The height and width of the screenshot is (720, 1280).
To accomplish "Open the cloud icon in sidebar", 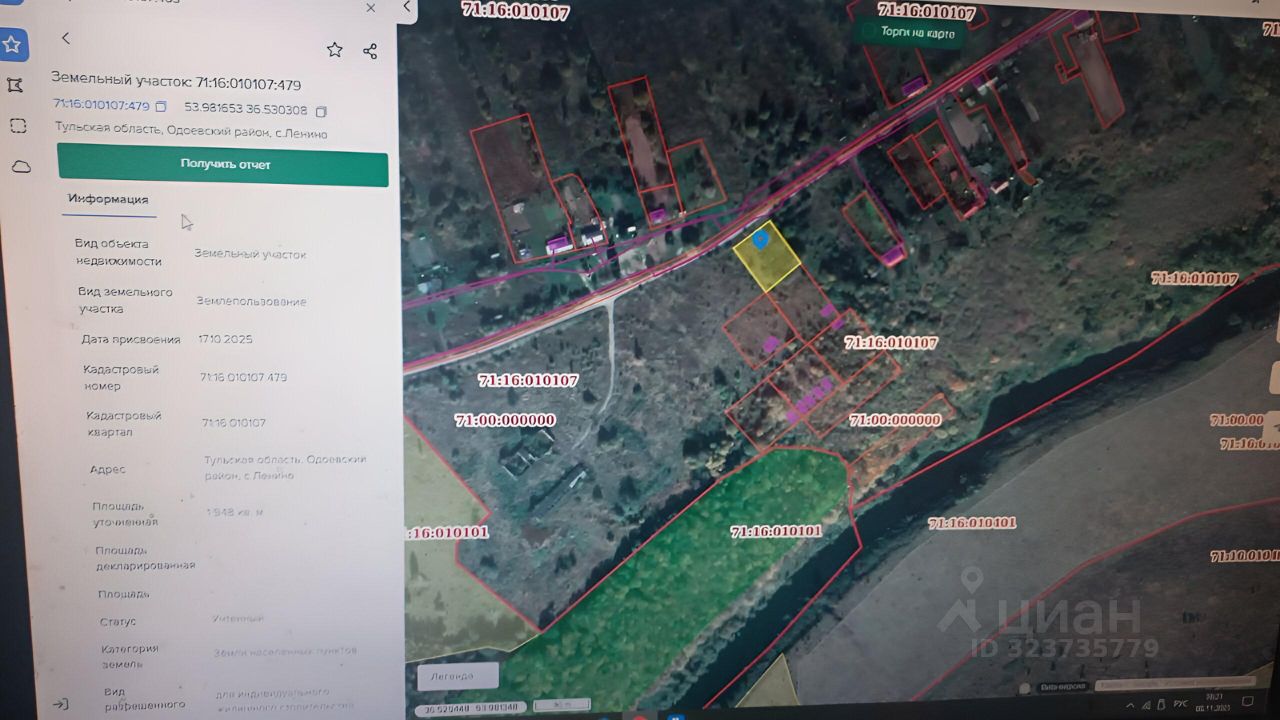I will coord(21,167).
